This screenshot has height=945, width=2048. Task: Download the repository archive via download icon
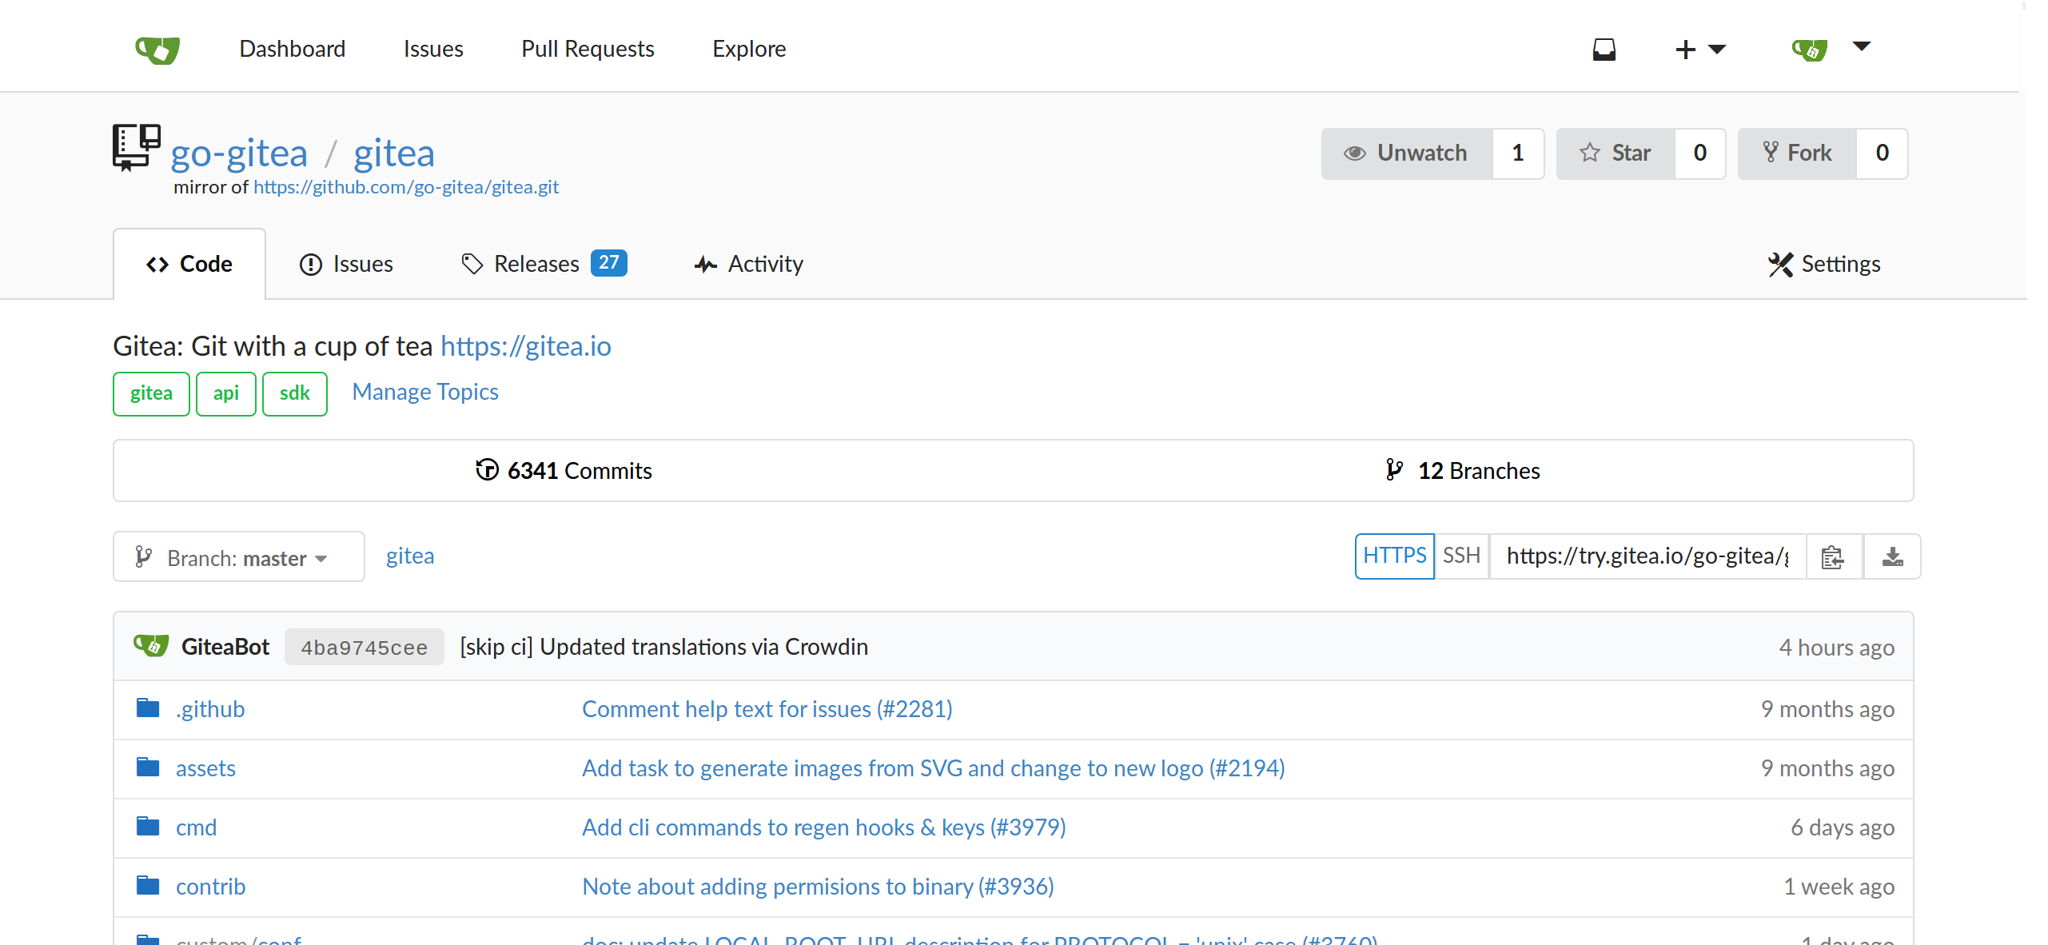pos(1892,556)
